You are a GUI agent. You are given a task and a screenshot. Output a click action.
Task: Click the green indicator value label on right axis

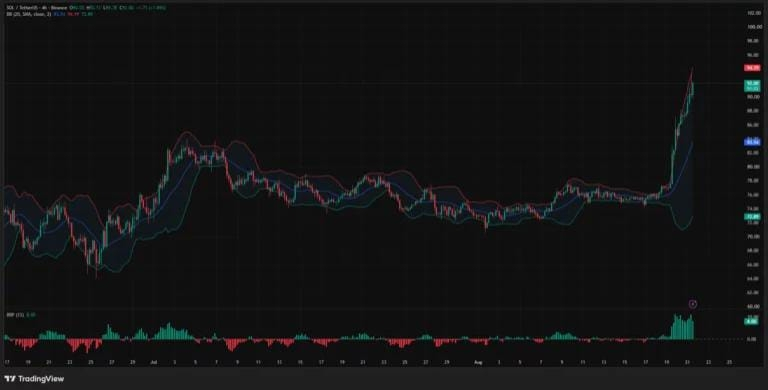[751, 321]
